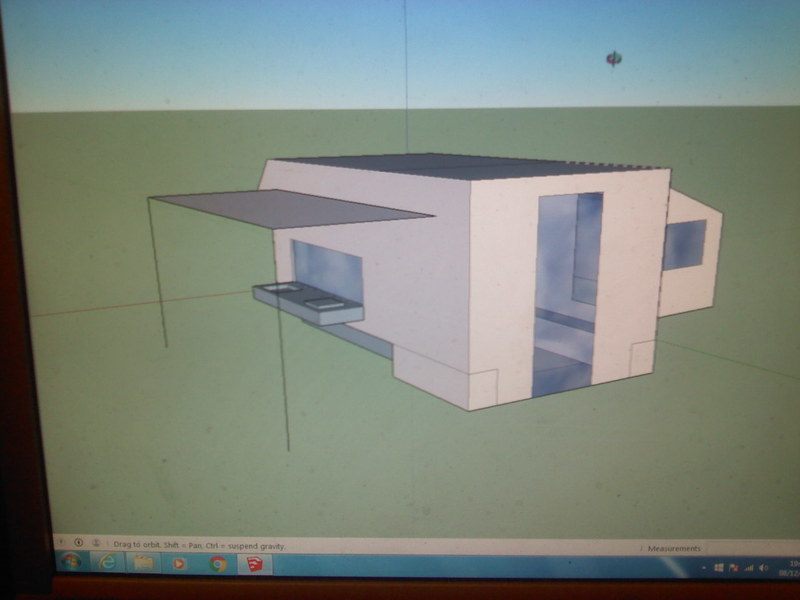Viewport: 800px width, 600px height.
Task: Click the small window on the right annex
Action: click(684, 245)
